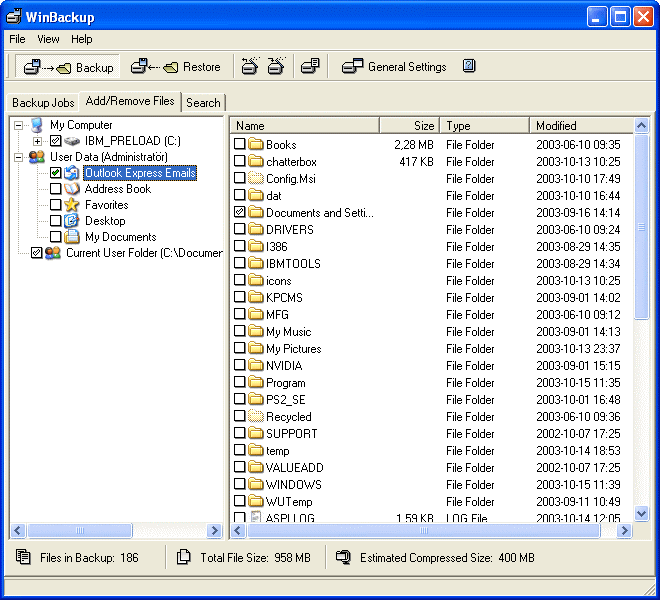Click file list horizontal scroll left arrow
The width and height of the screenshot is (660, 600).
tap(238, 531)
